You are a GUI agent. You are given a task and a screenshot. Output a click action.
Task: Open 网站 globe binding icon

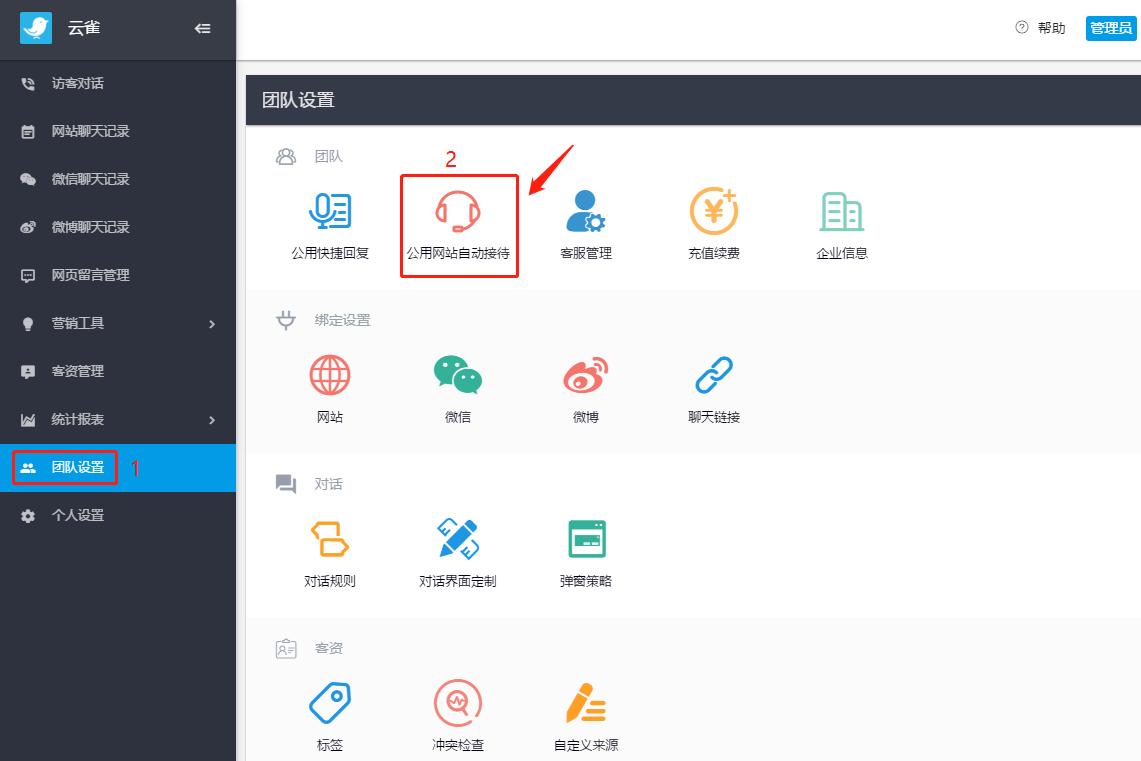330,375
